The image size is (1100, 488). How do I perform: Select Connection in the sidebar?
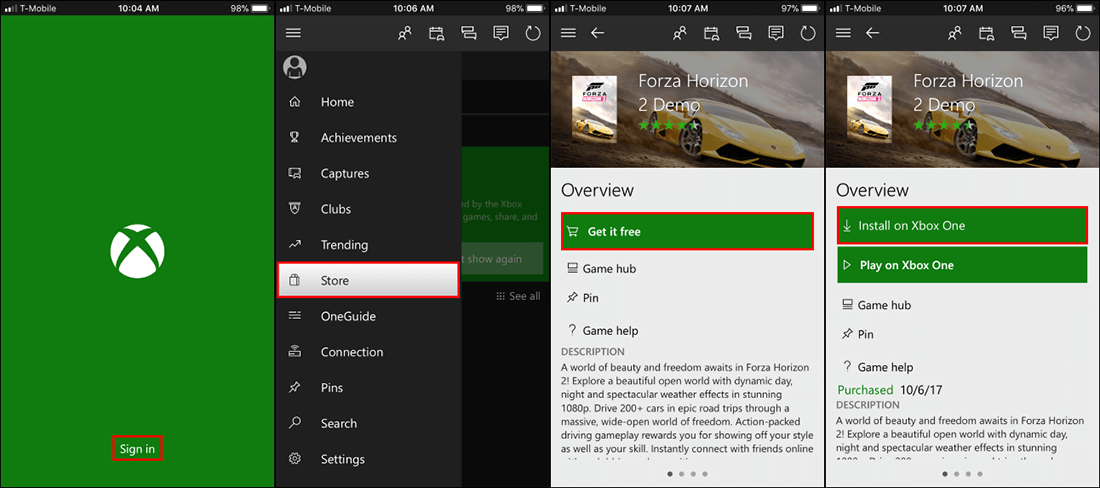(x=368, y=352)
